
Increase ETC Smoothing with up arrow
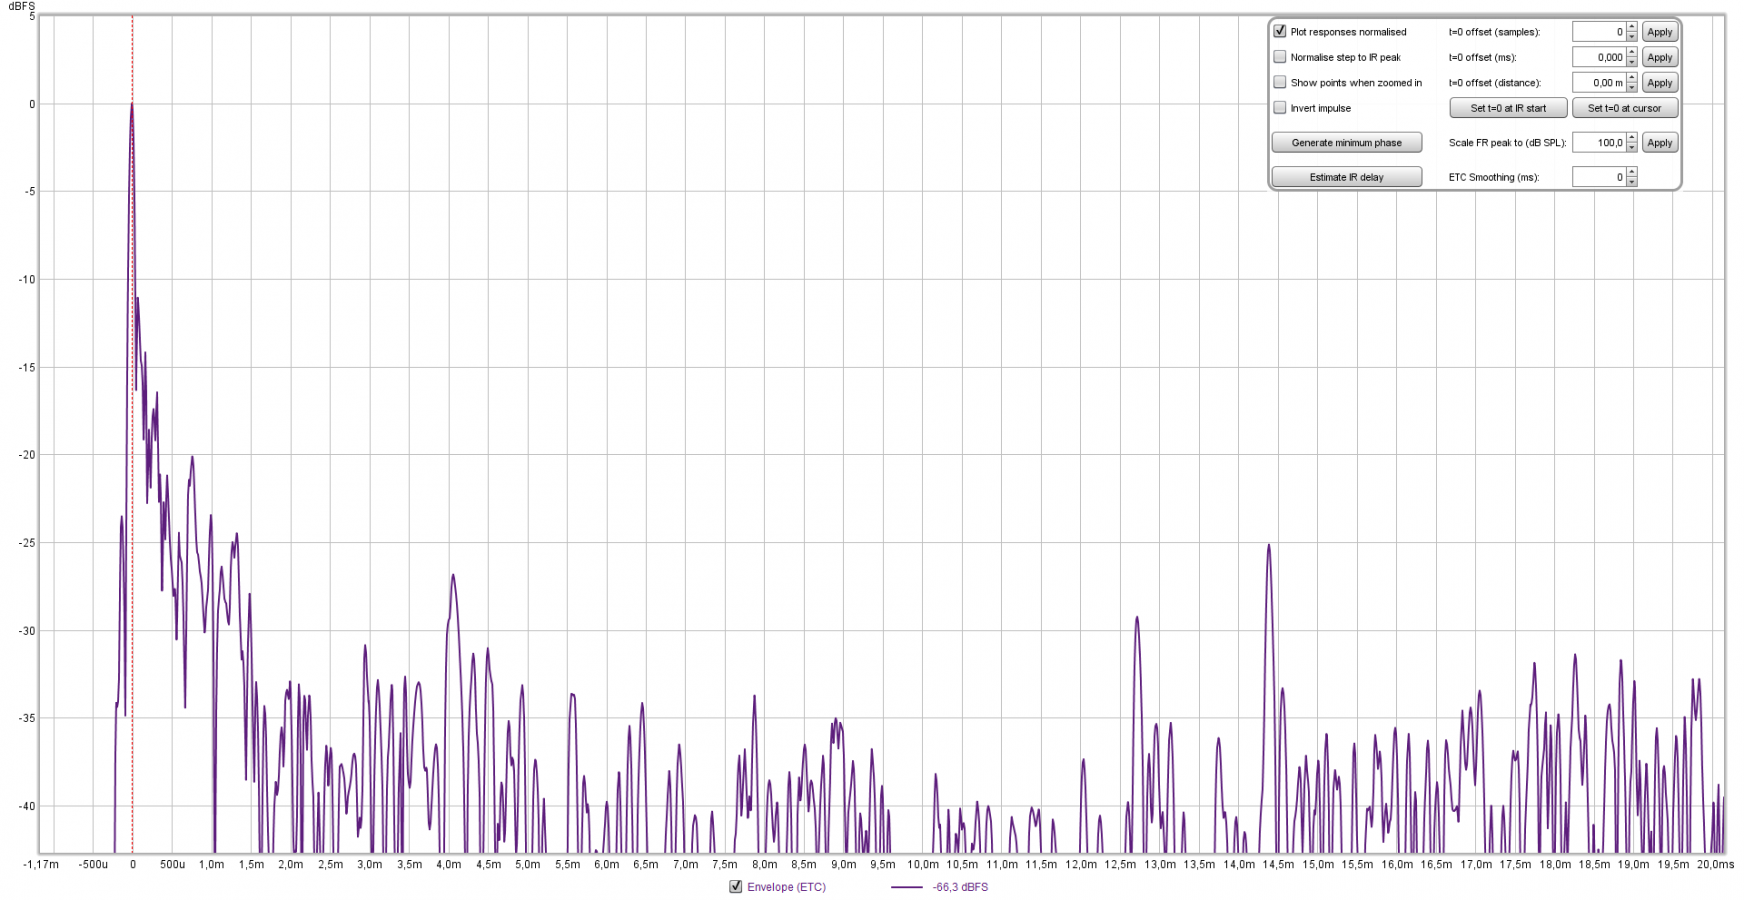(1632, 173)
